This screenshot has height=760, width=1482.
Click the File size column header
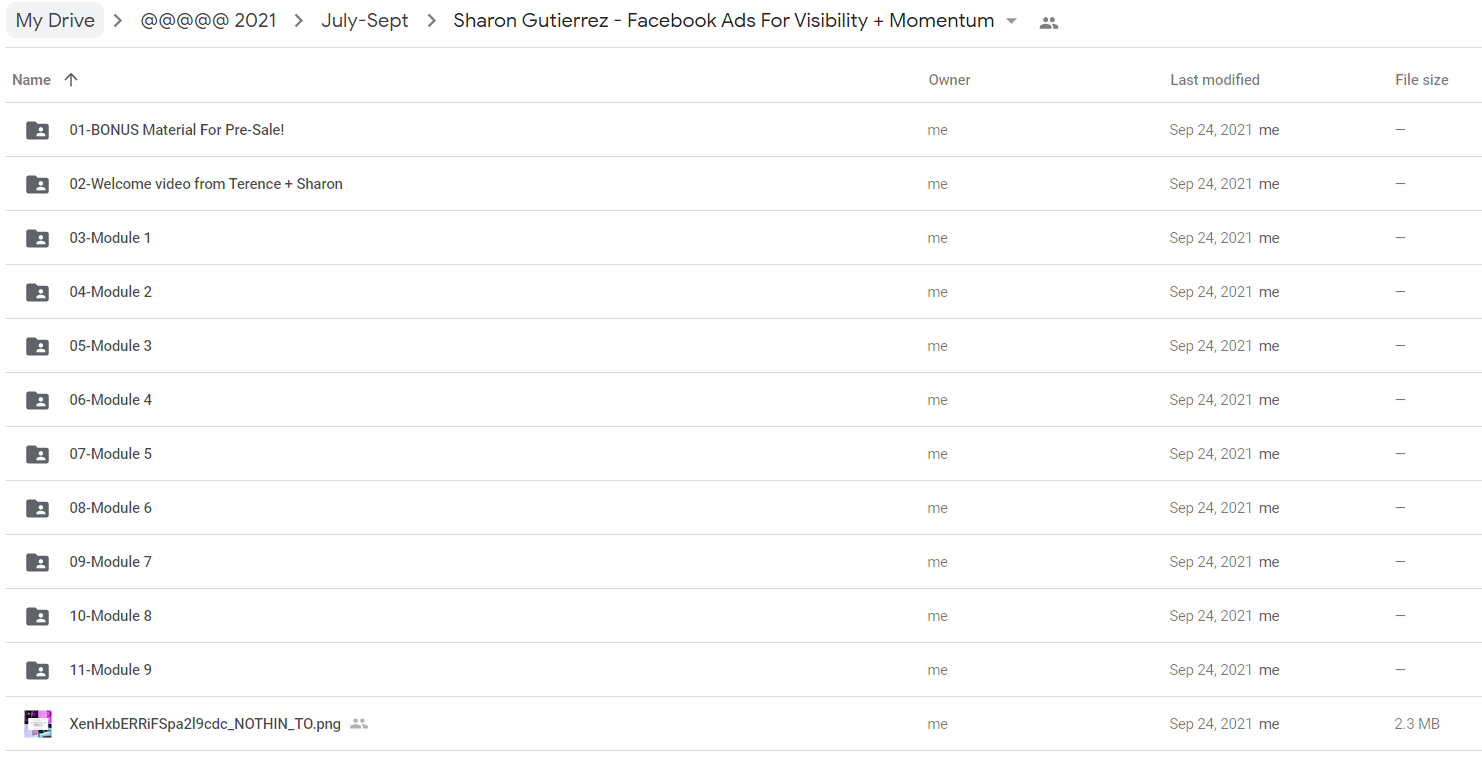coord(1421,80)
